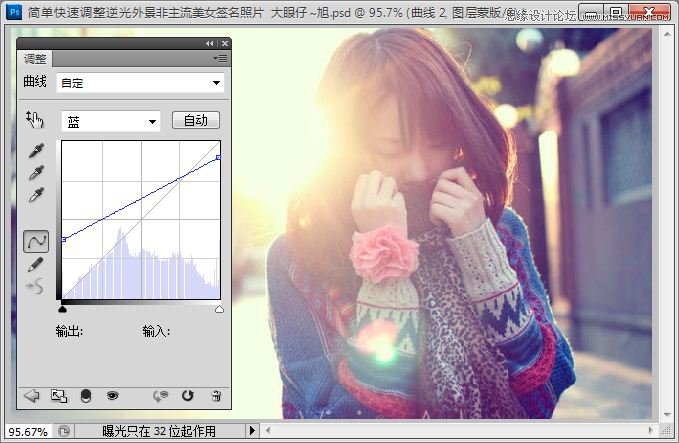679x443 pixels.
Task: Pick the white point eyedropper
Action: (36, 194)
